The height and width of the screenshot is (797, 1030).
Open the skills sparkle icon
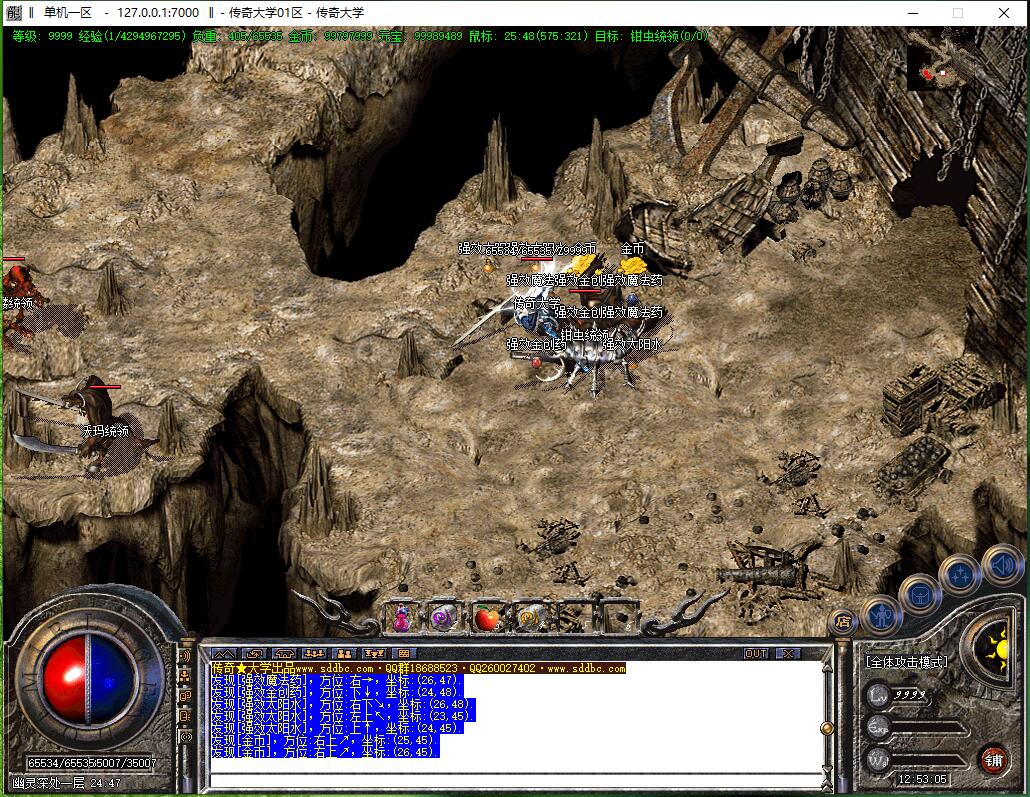960,577
